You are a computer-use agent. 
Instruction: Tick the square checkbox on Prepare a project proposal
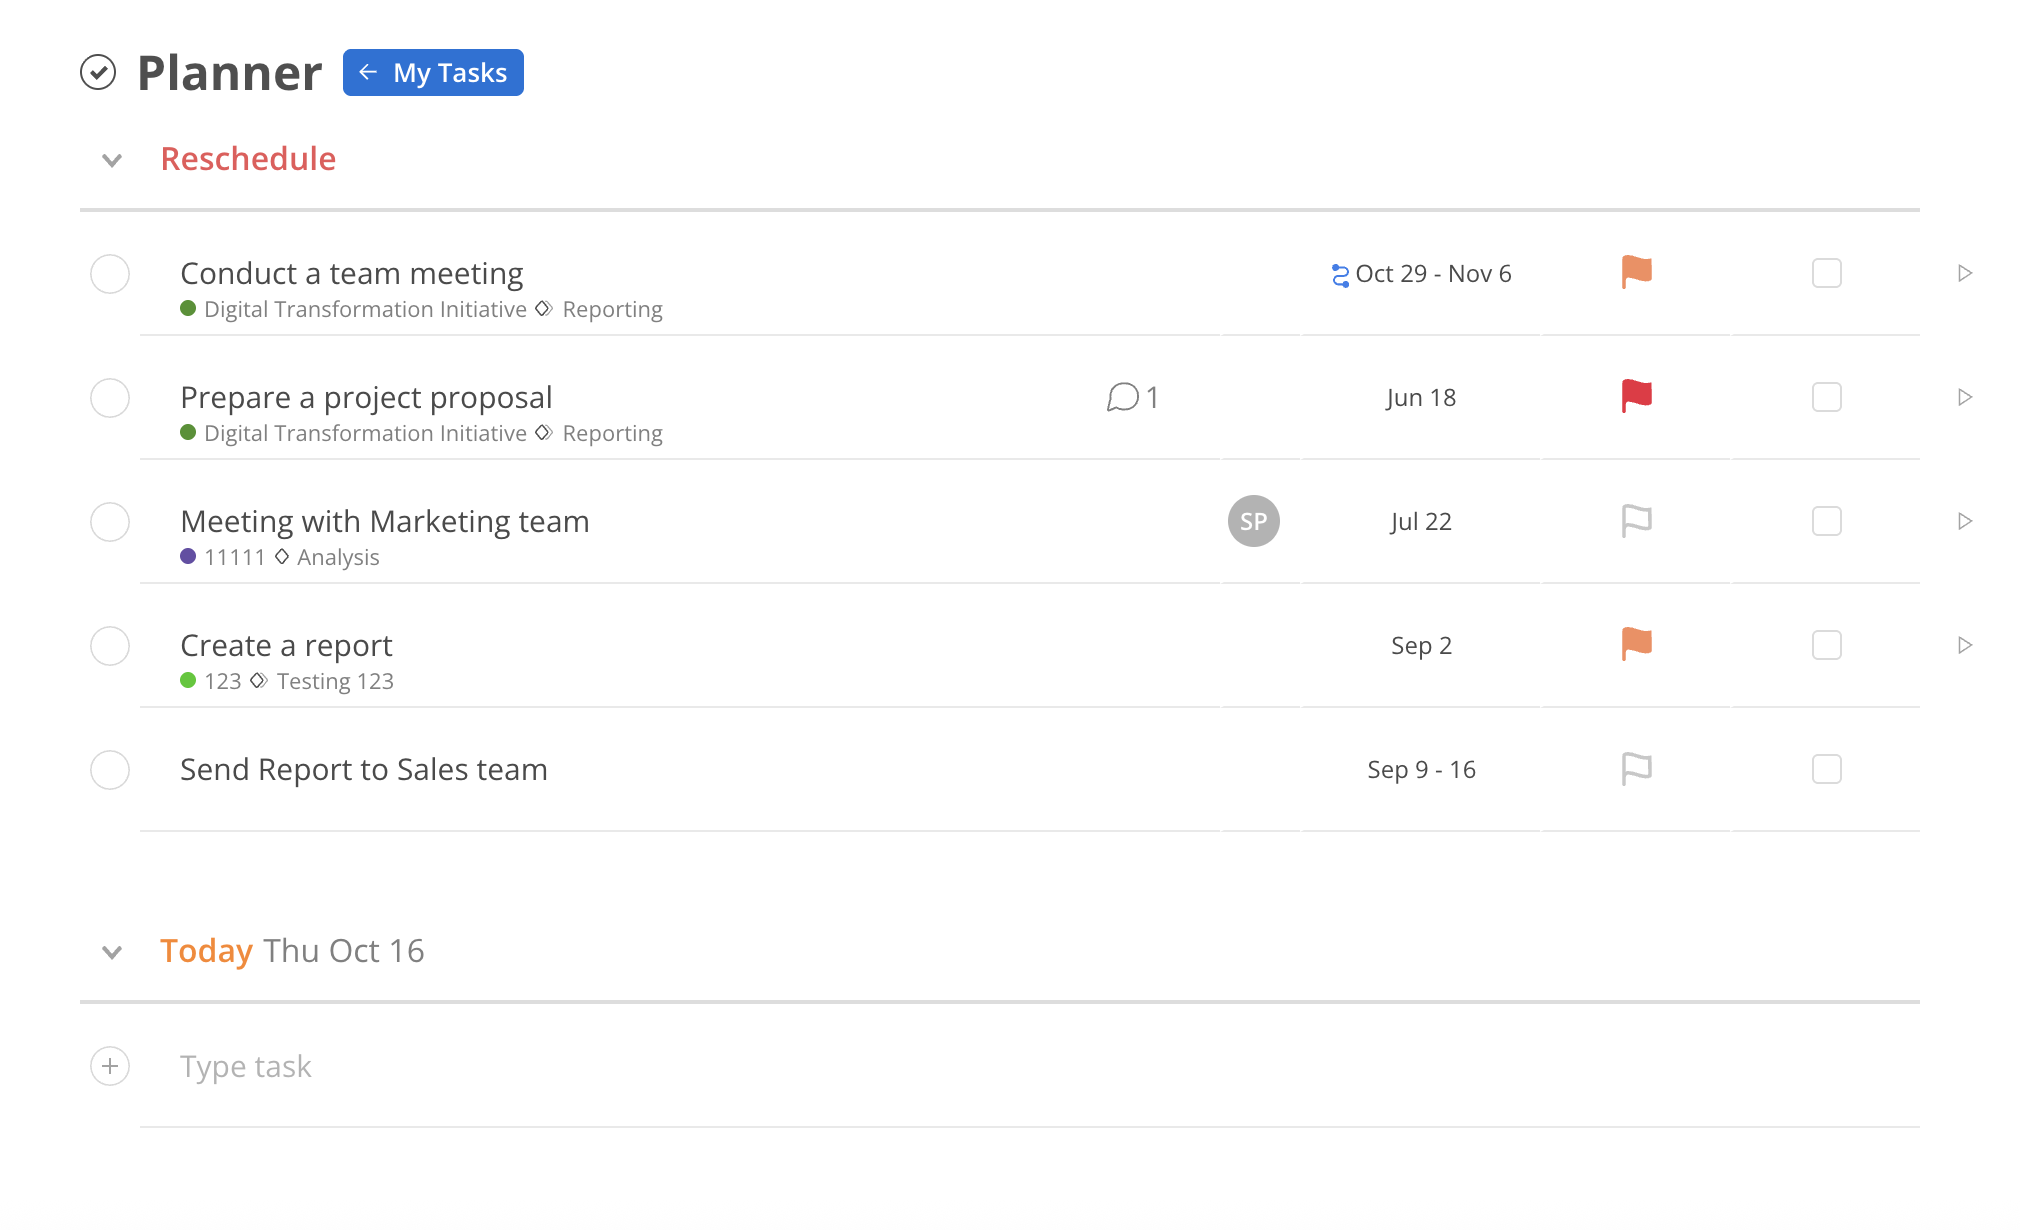click(x=1826, y=397)
